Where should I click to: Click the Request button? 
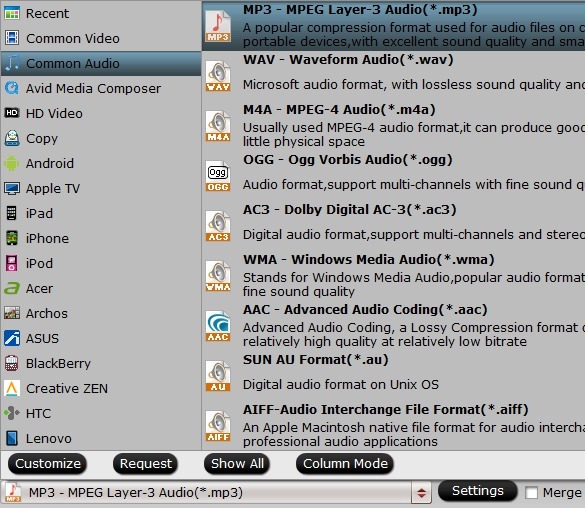pos(146,464)
